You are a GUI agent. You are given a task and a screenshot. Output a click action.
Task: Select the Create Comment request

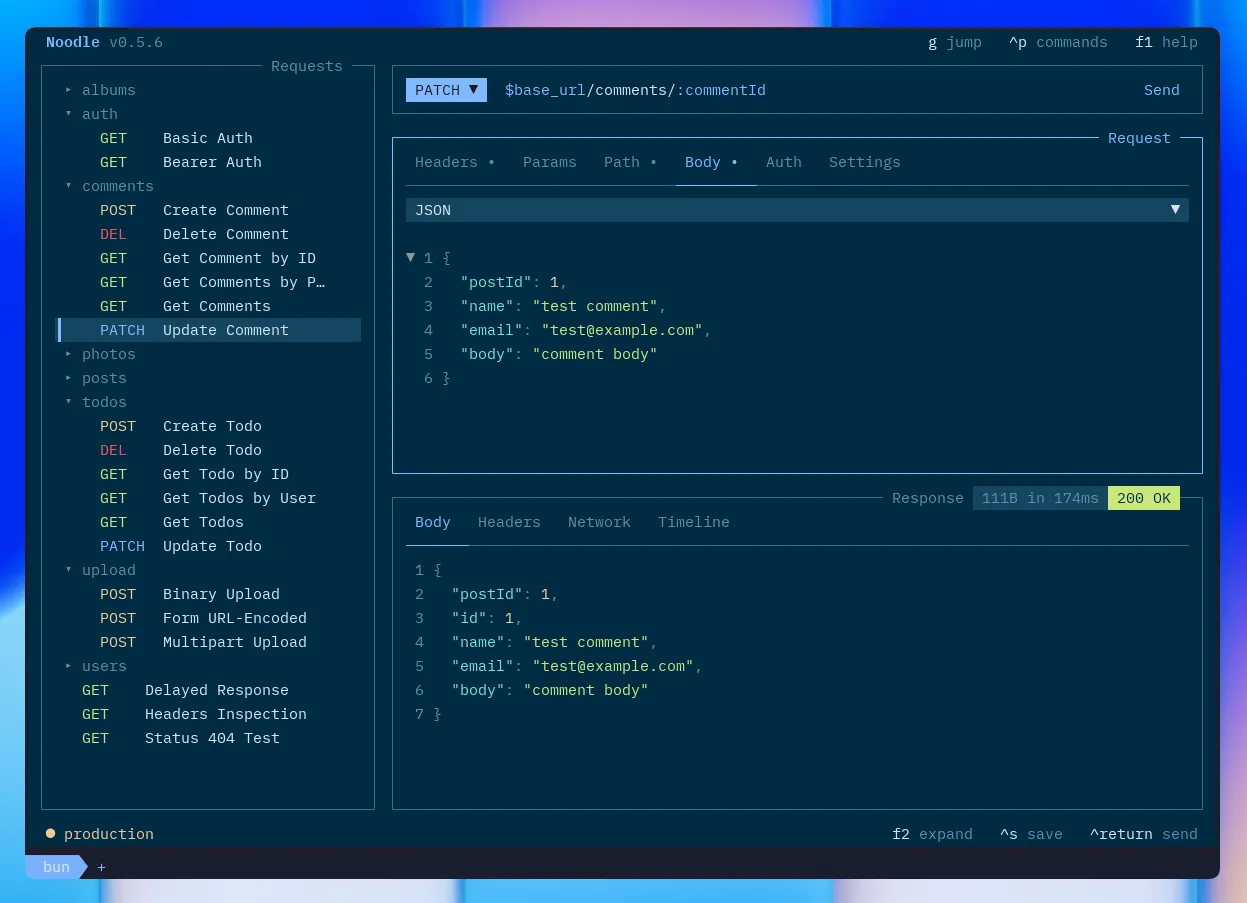[x=208, y=210]
